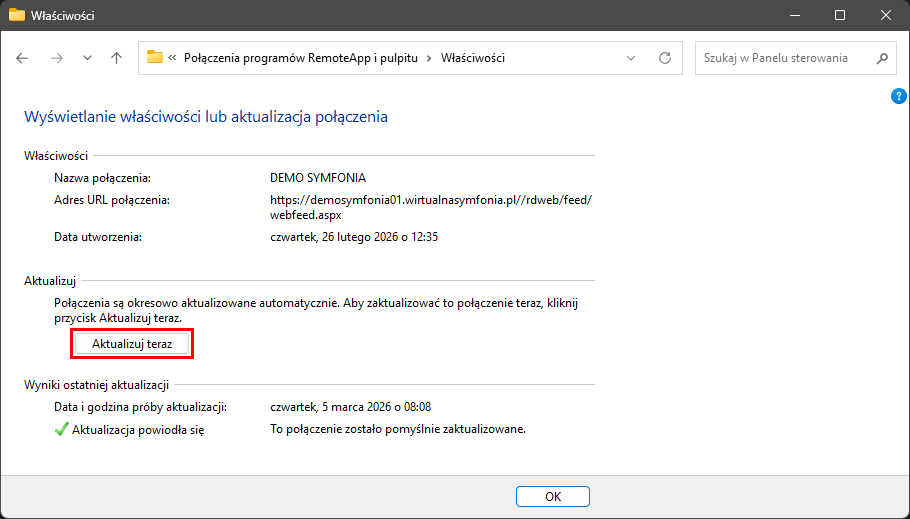
Task: Click the 'Data utworzenia:' label
Action: 98,237
